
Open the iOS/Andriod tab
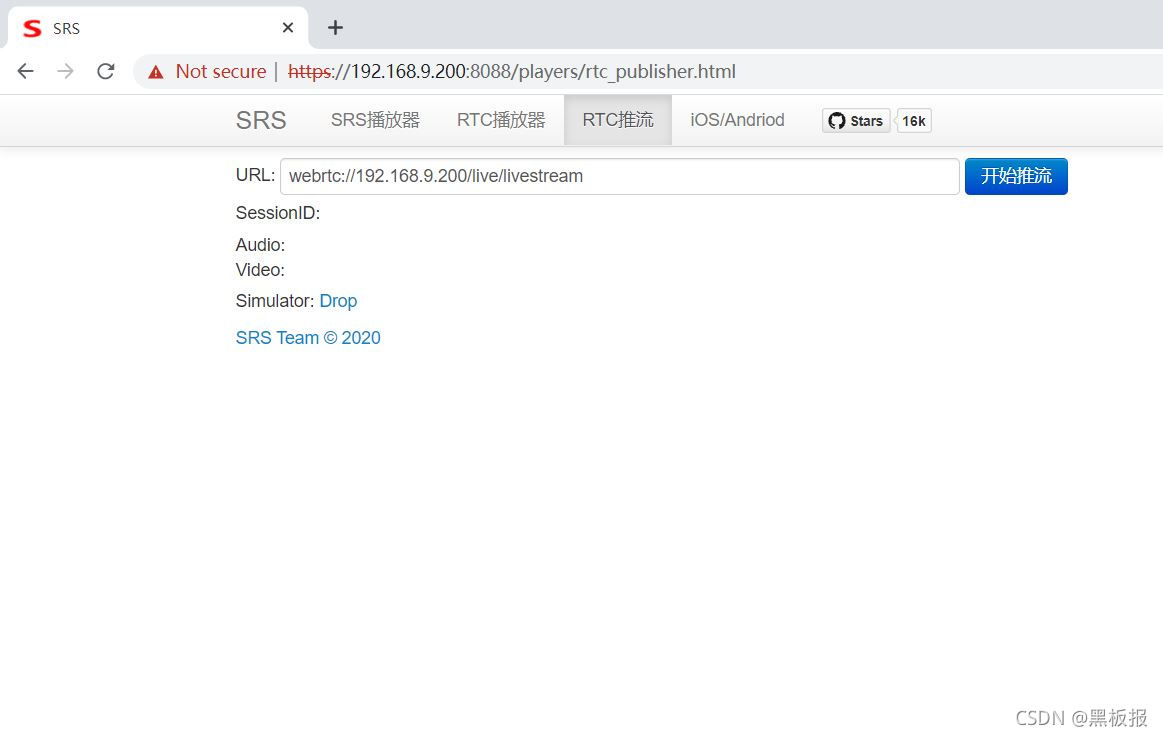[737, 120]
